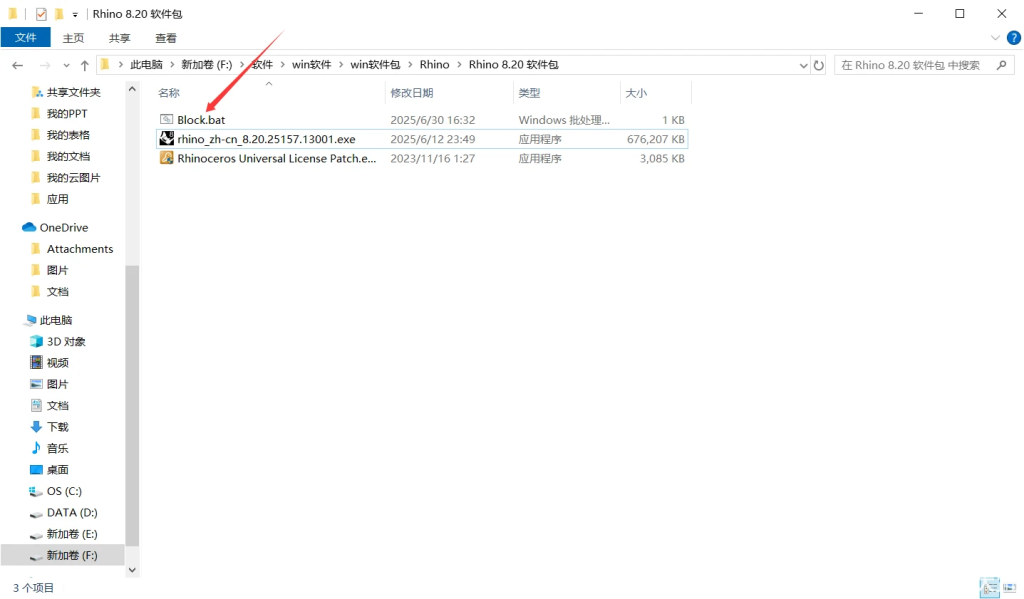The height and width of the screenshot is (599, 1024).
Task: Open recent locations dropdown beside forward arrow
Action: [65, 65]
